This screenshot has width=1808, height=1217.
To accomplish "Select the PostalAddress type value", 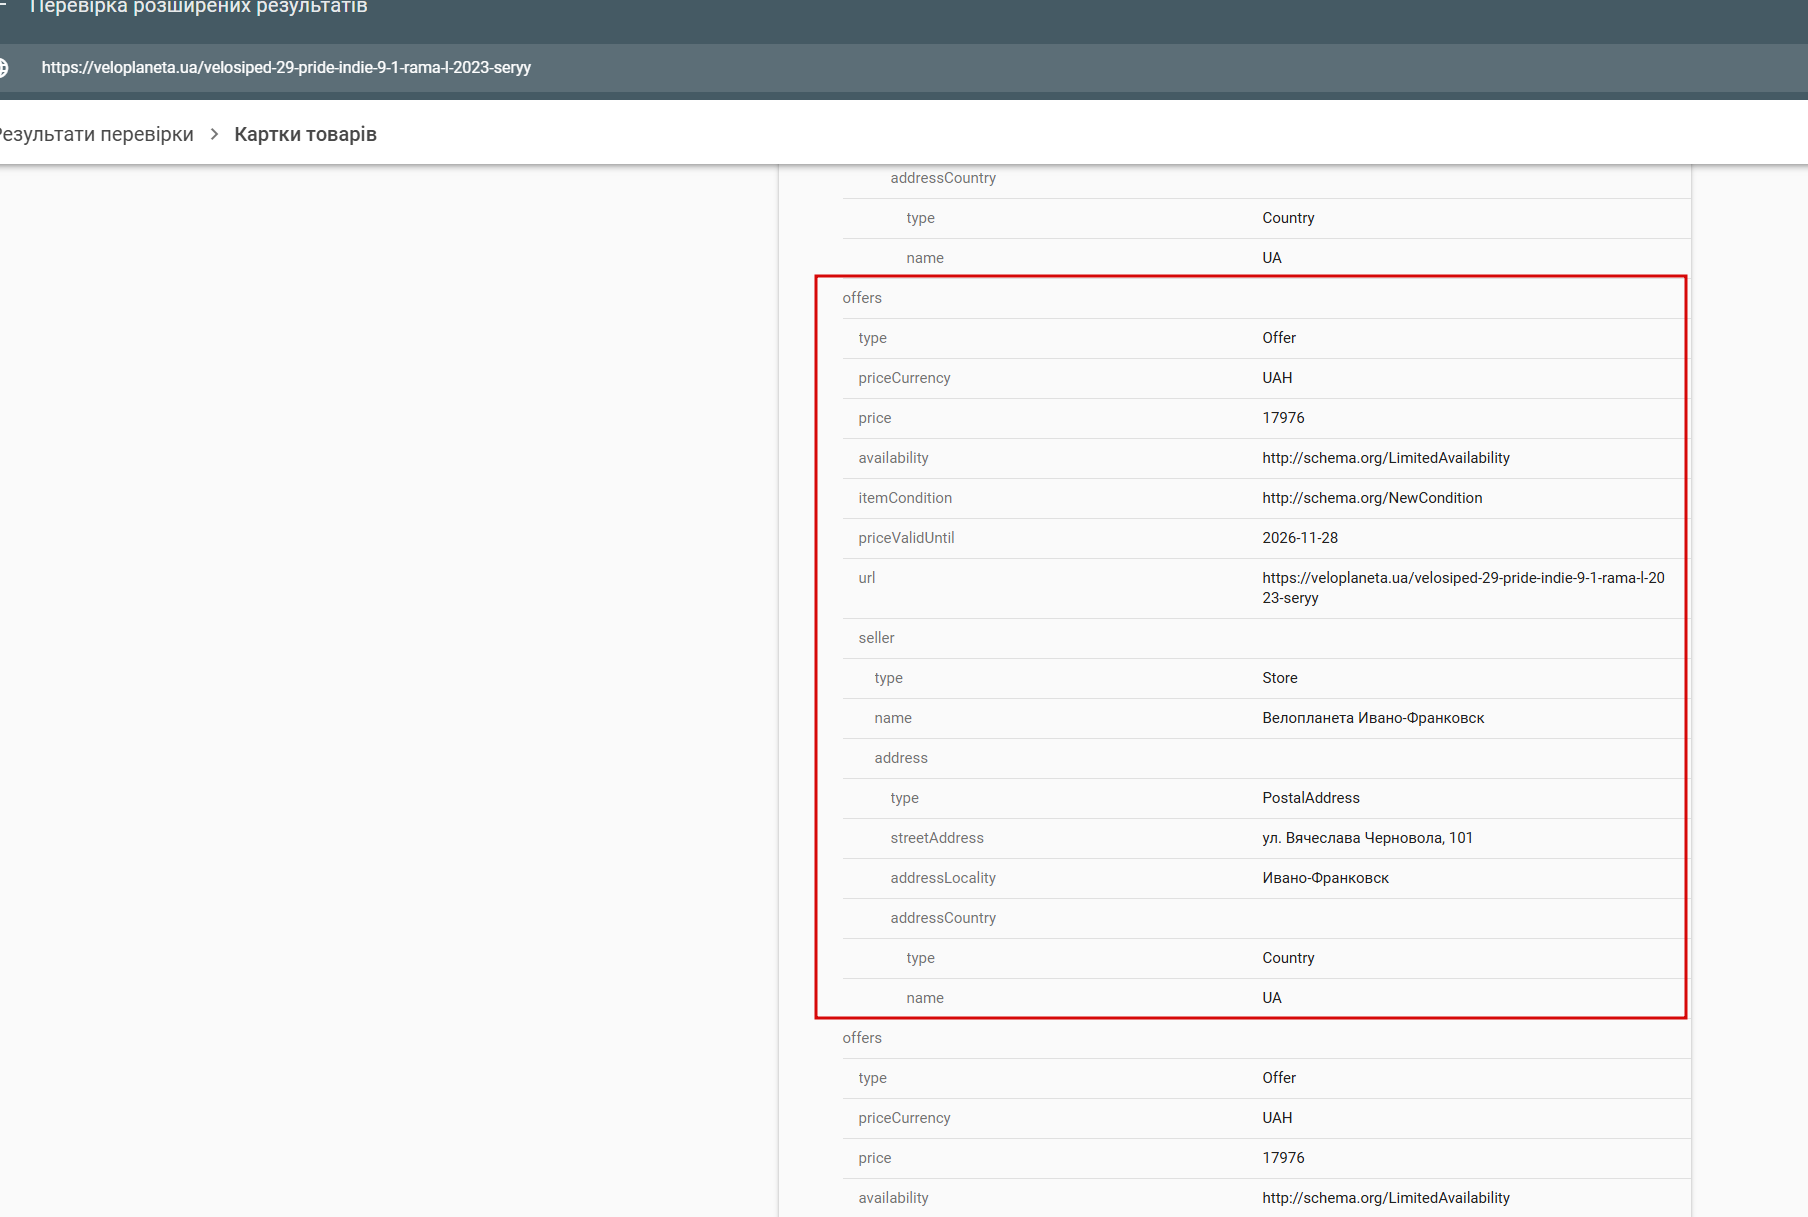I will 1311,798.
